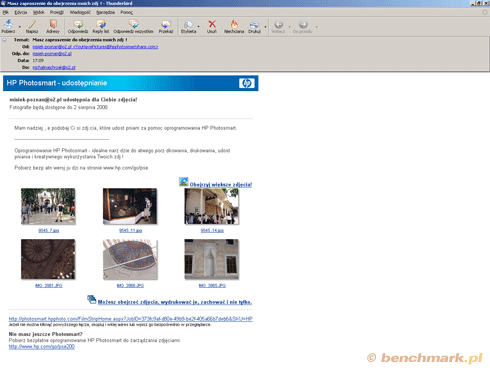Click the 'HP Photosmart - udostępnianie' banner title
This screenshot has width=490, height=370.
tap(57, 83)
